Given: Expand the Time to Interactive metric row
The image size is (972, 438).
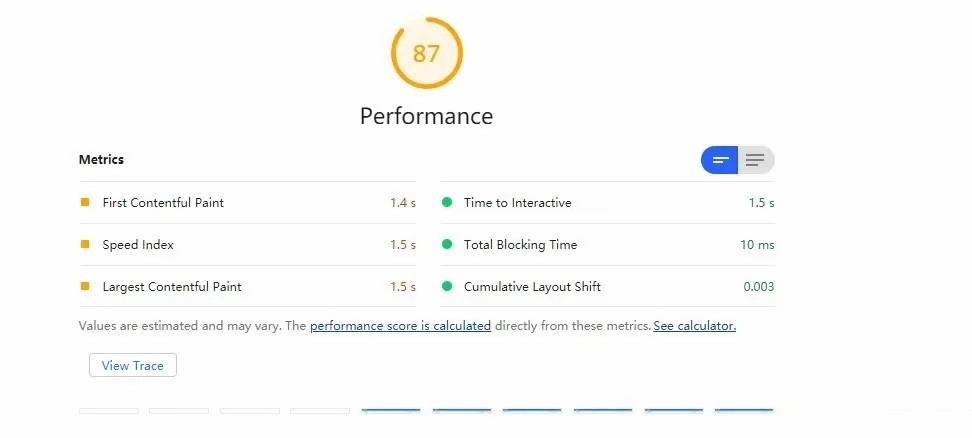Looking at the screenshot, I should coord(517,203).
